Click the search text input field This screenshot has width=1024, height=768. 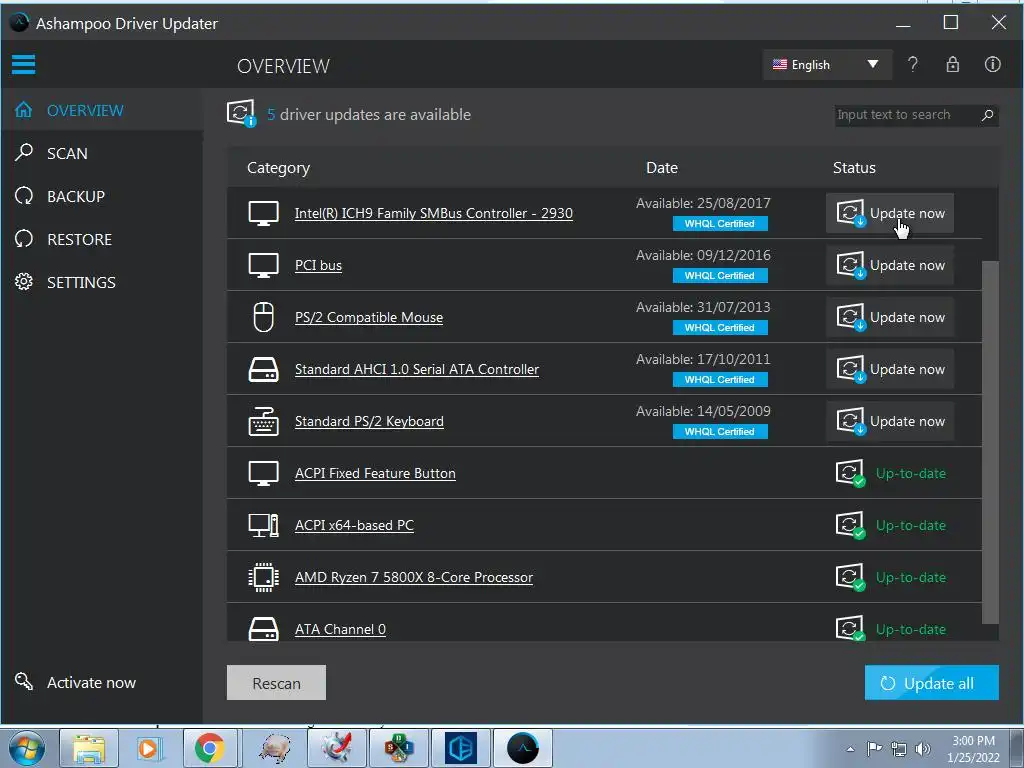pos(908,115)
